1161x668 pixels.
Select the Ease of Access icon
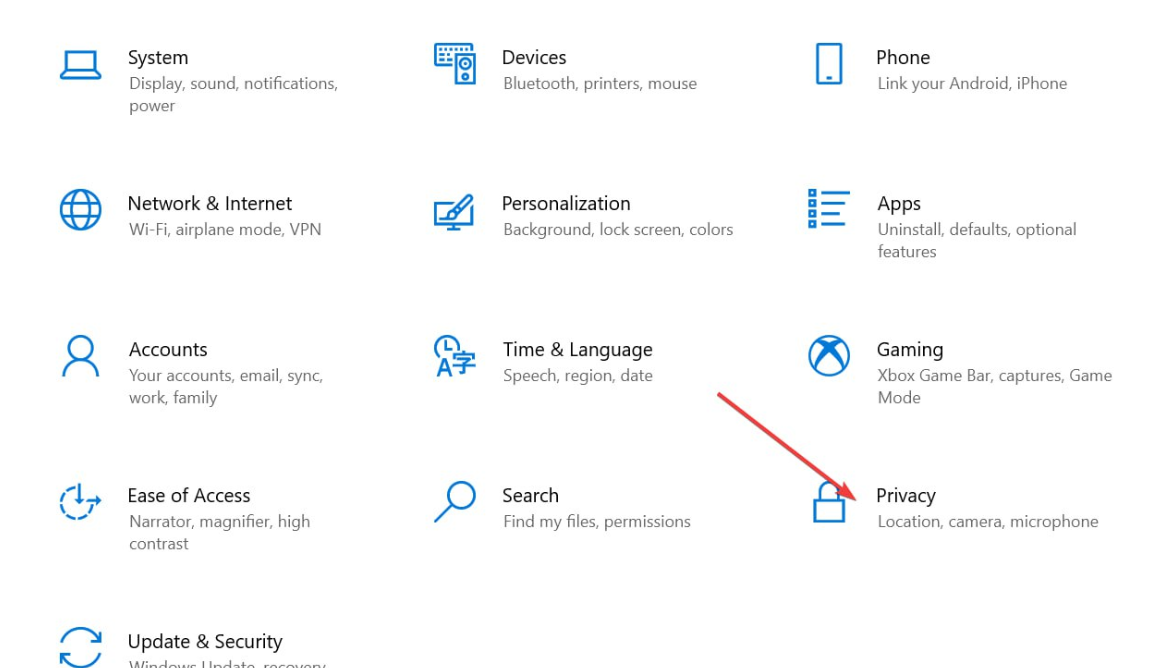tap(80, 503)
